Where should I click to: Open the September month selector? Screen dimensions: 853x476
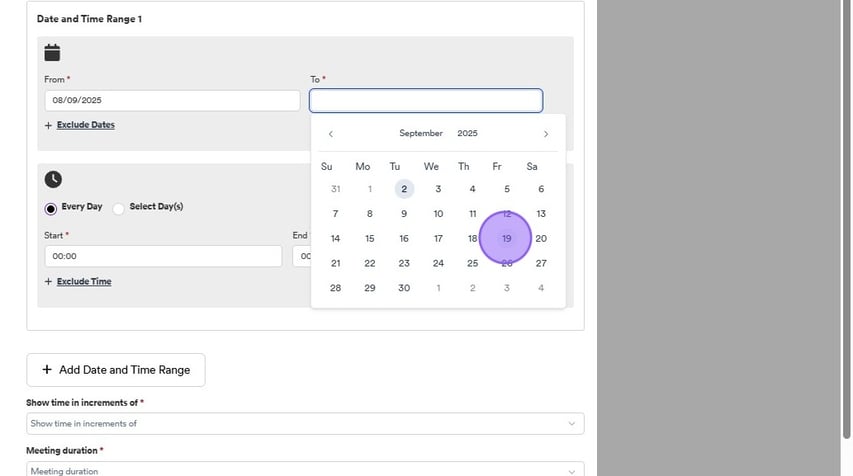[420, 134]
